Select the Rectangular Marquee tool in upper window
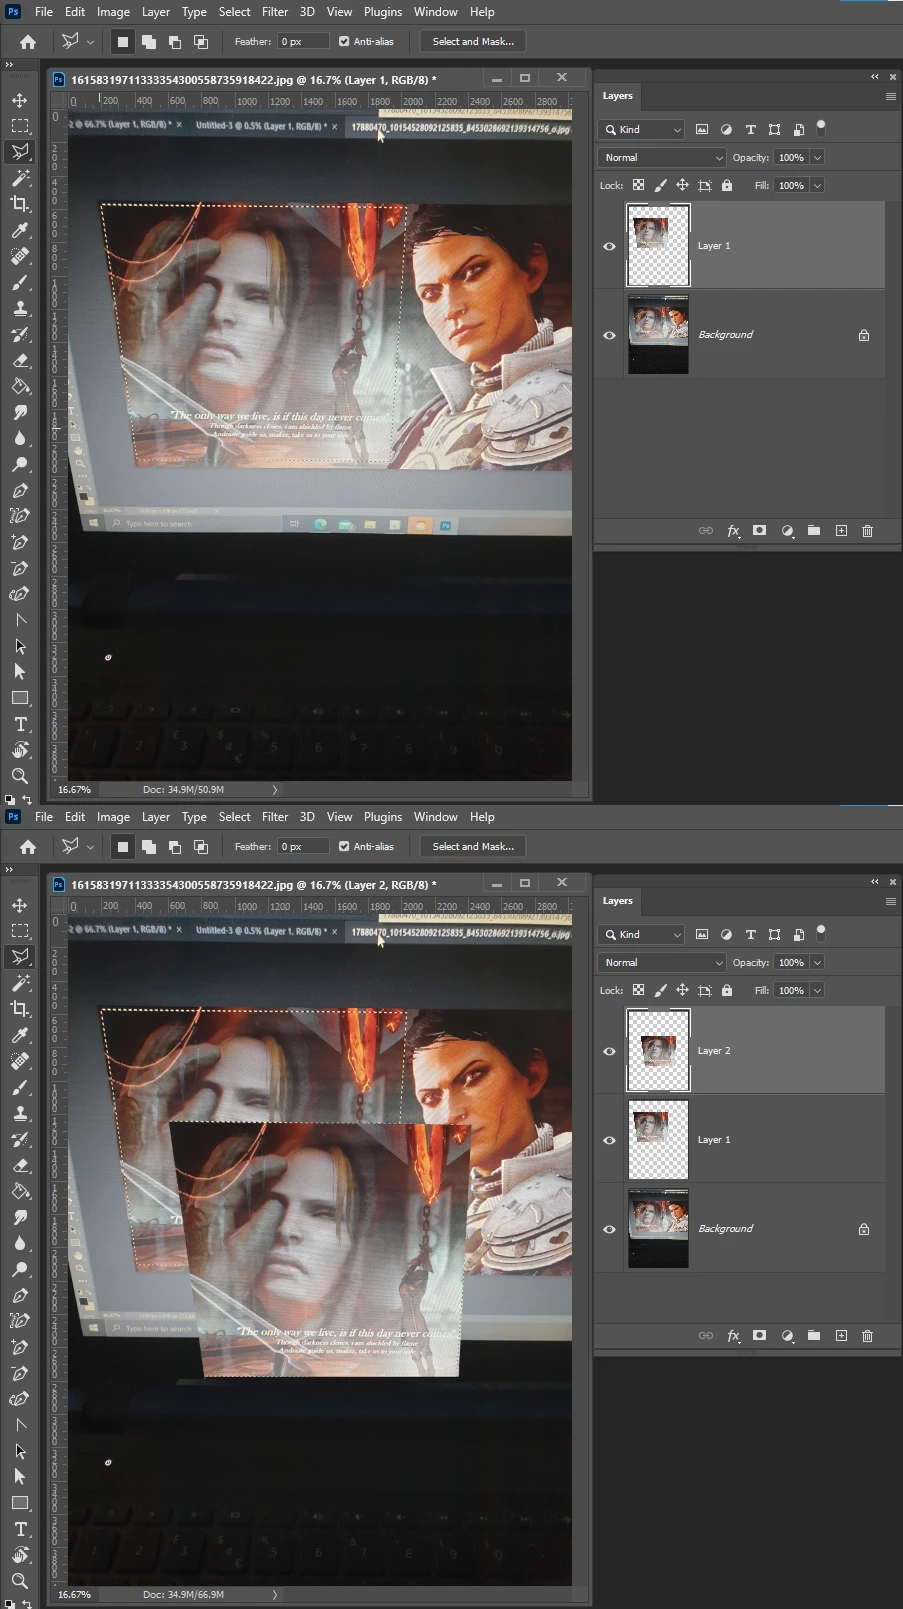This screenshot has width=903, height=1609. tap(19, 126)
